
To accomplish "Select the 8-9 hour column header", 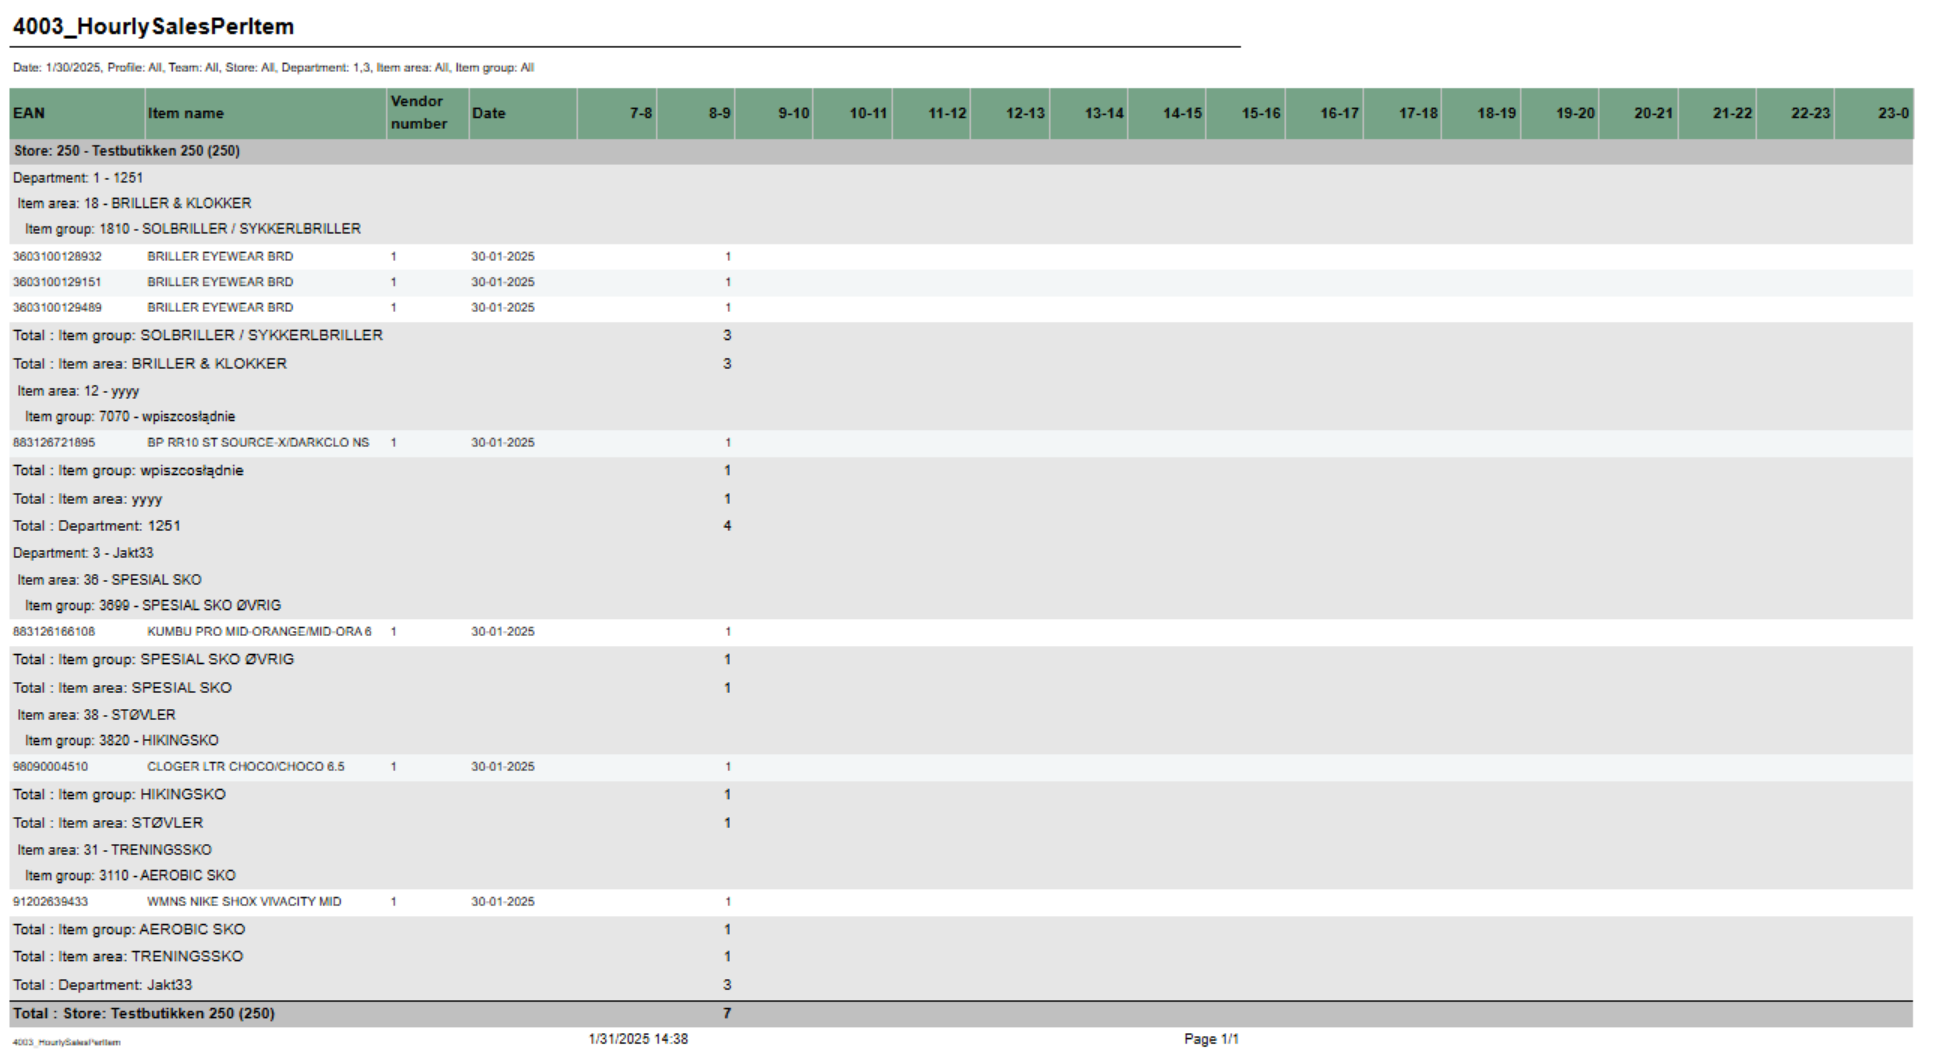I will point(719,113).
